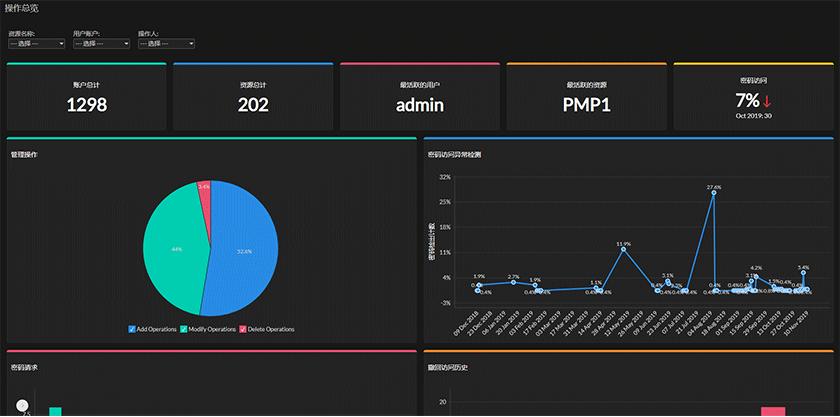Toggle the Modify Operations legend checkbox
This screenshot has width=840, height=417.
tap(183, 329)
